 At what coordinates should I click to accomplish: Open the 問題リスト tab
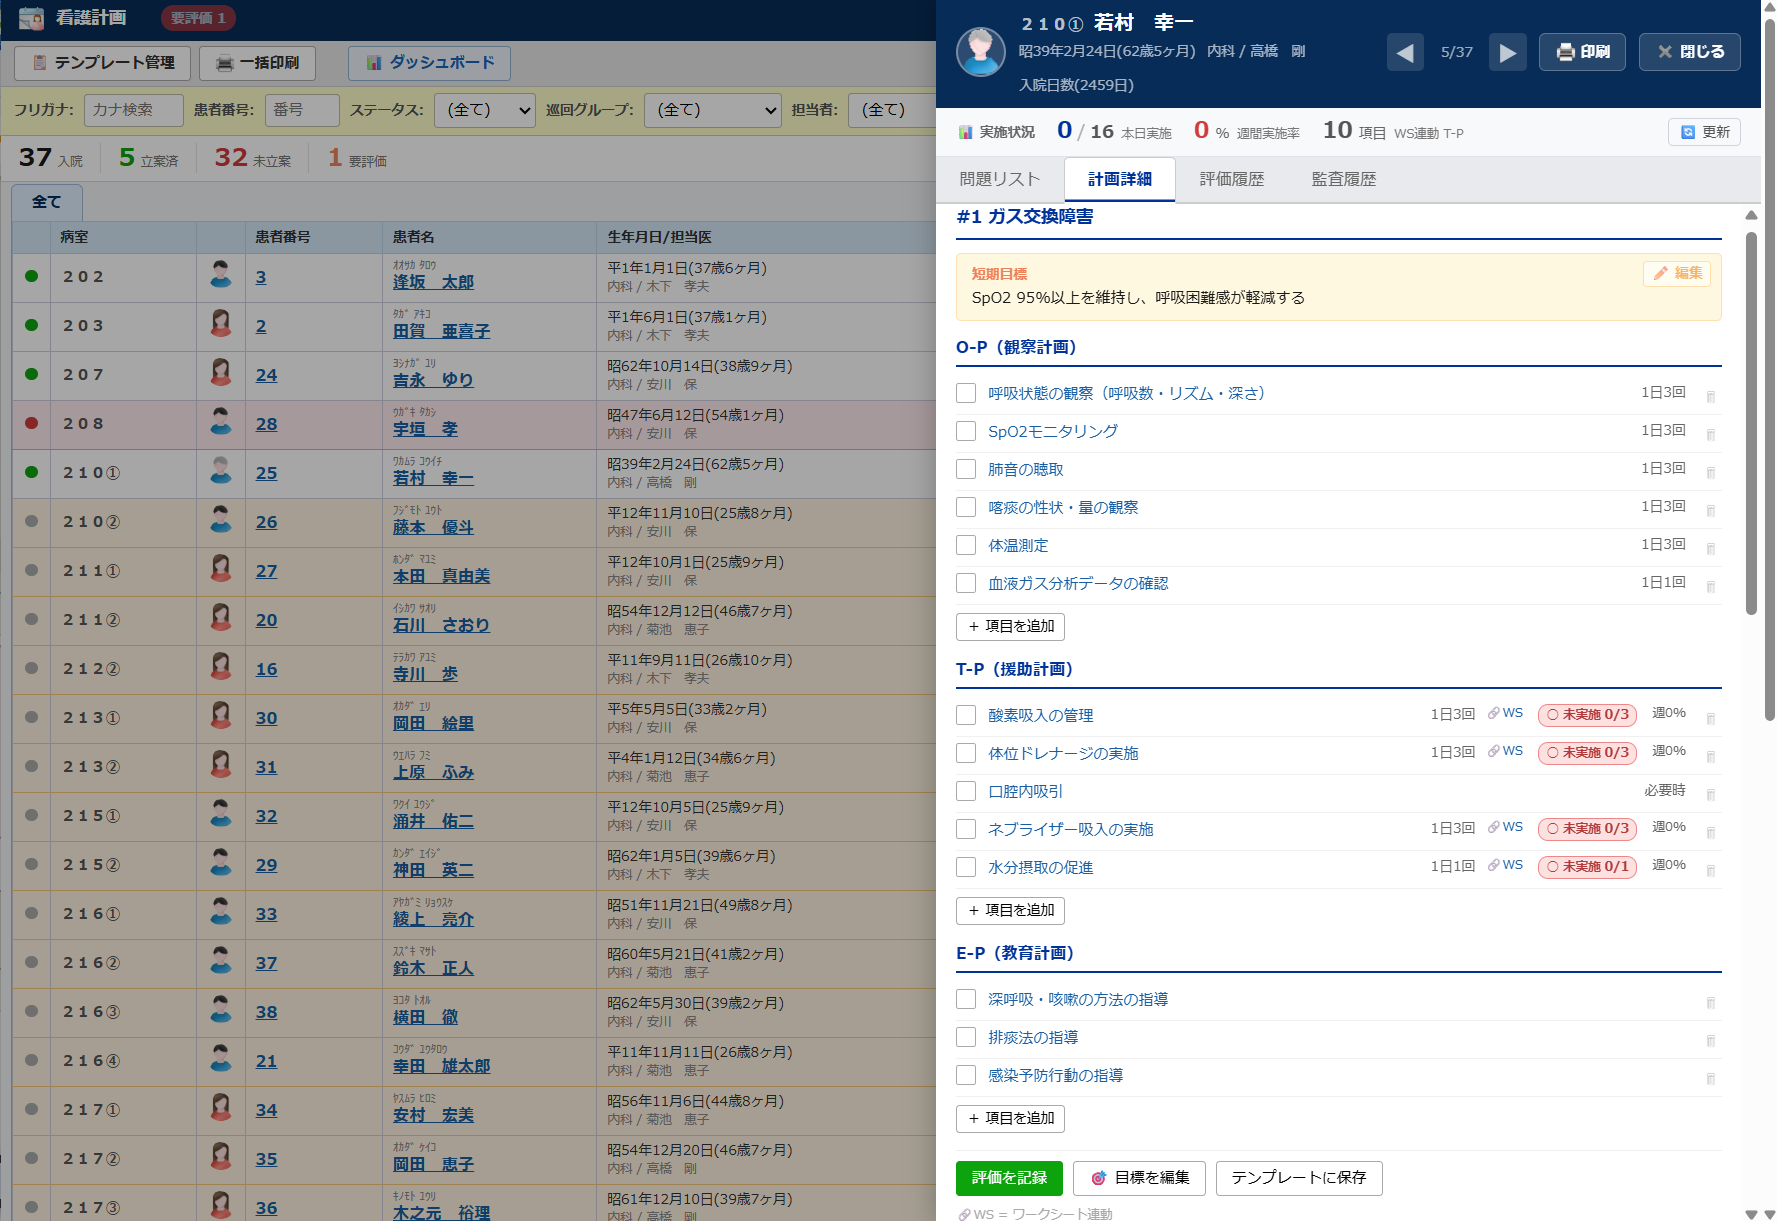pyautogui.click(x=1000, y=179)
